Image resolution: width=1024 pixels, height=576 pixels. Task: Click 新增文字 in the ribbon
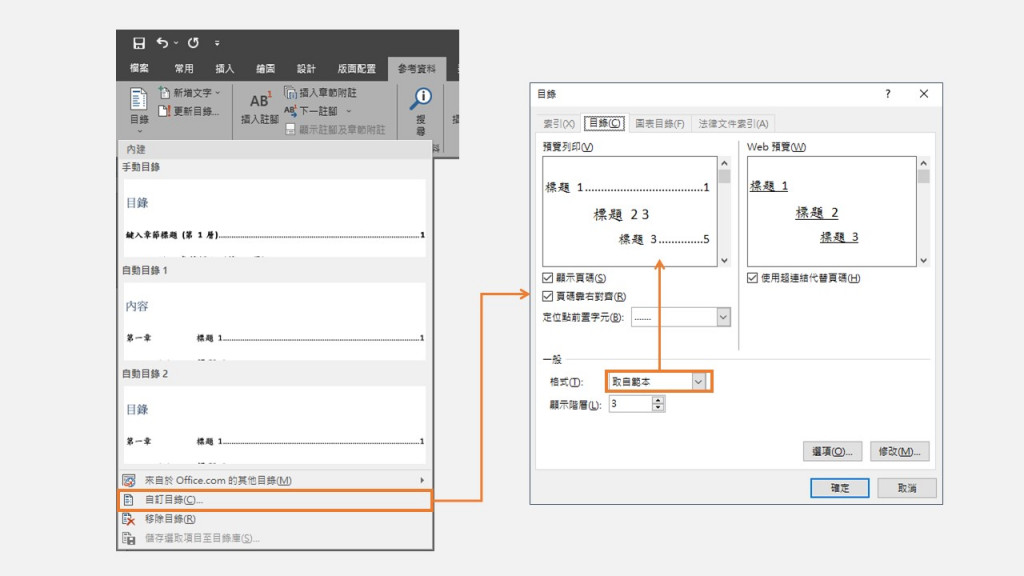[189, 93]
